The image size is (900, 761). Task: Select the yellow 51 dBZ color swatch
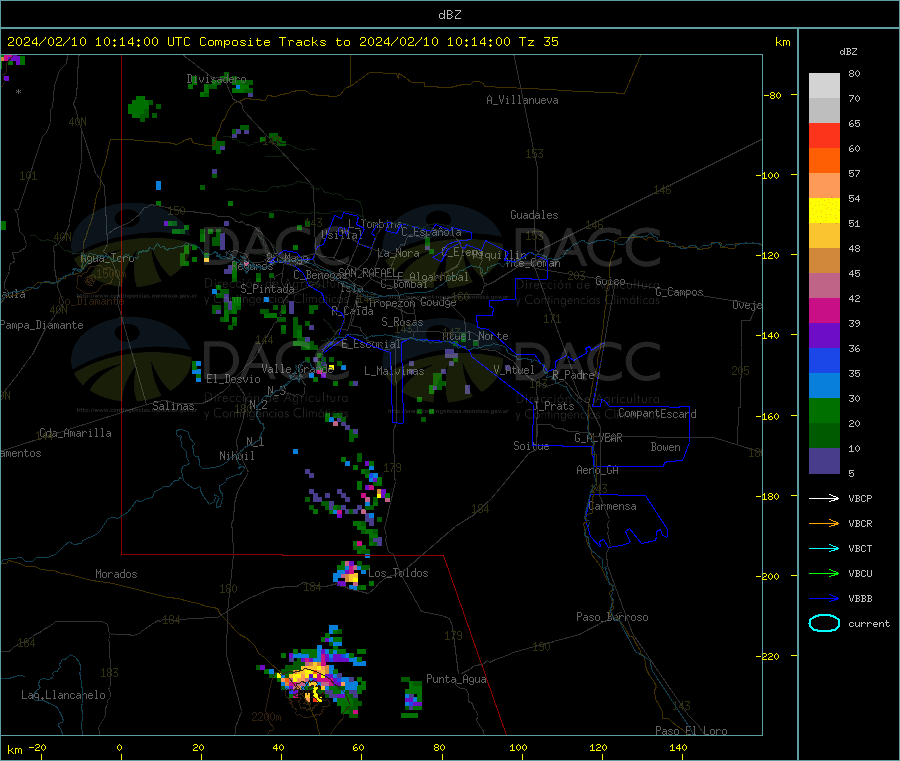pos(824,211)
